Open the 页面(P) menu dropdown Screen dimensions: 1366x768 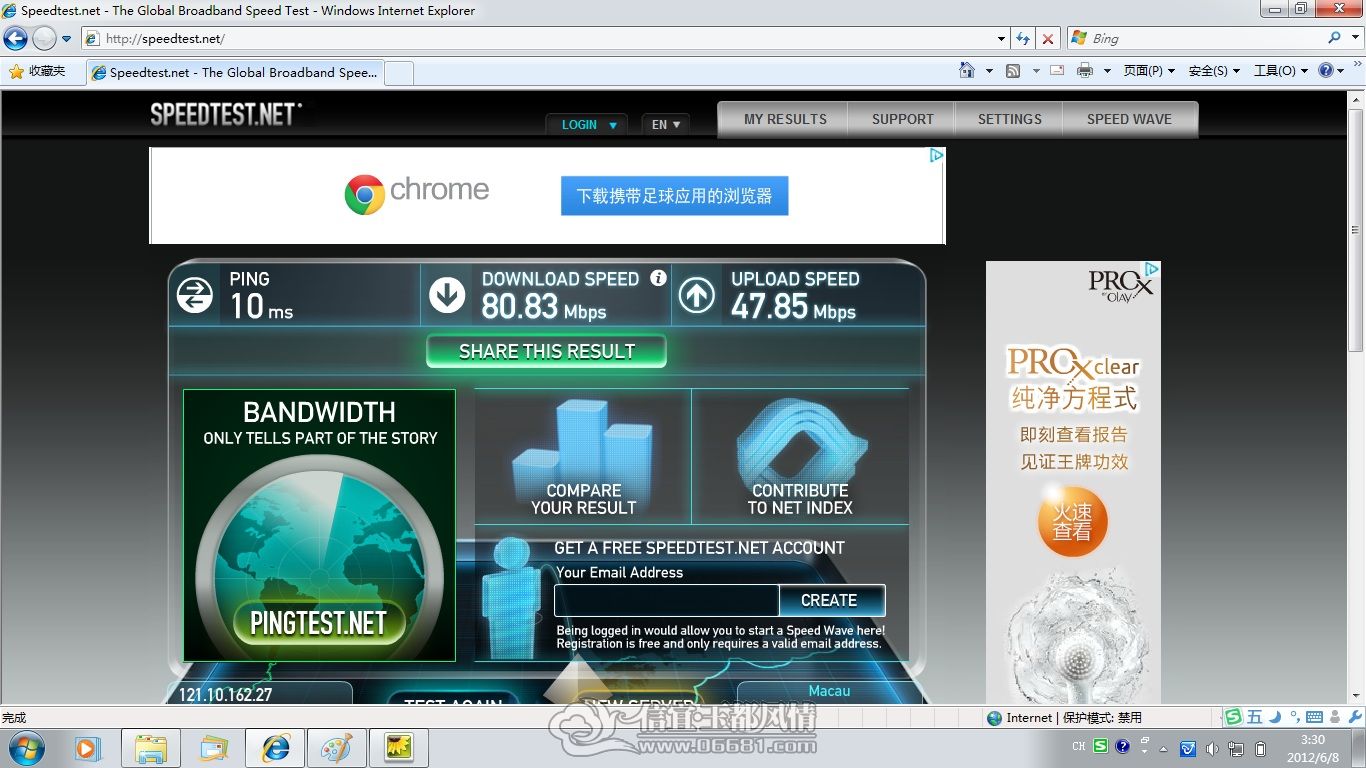(1149, 71)
